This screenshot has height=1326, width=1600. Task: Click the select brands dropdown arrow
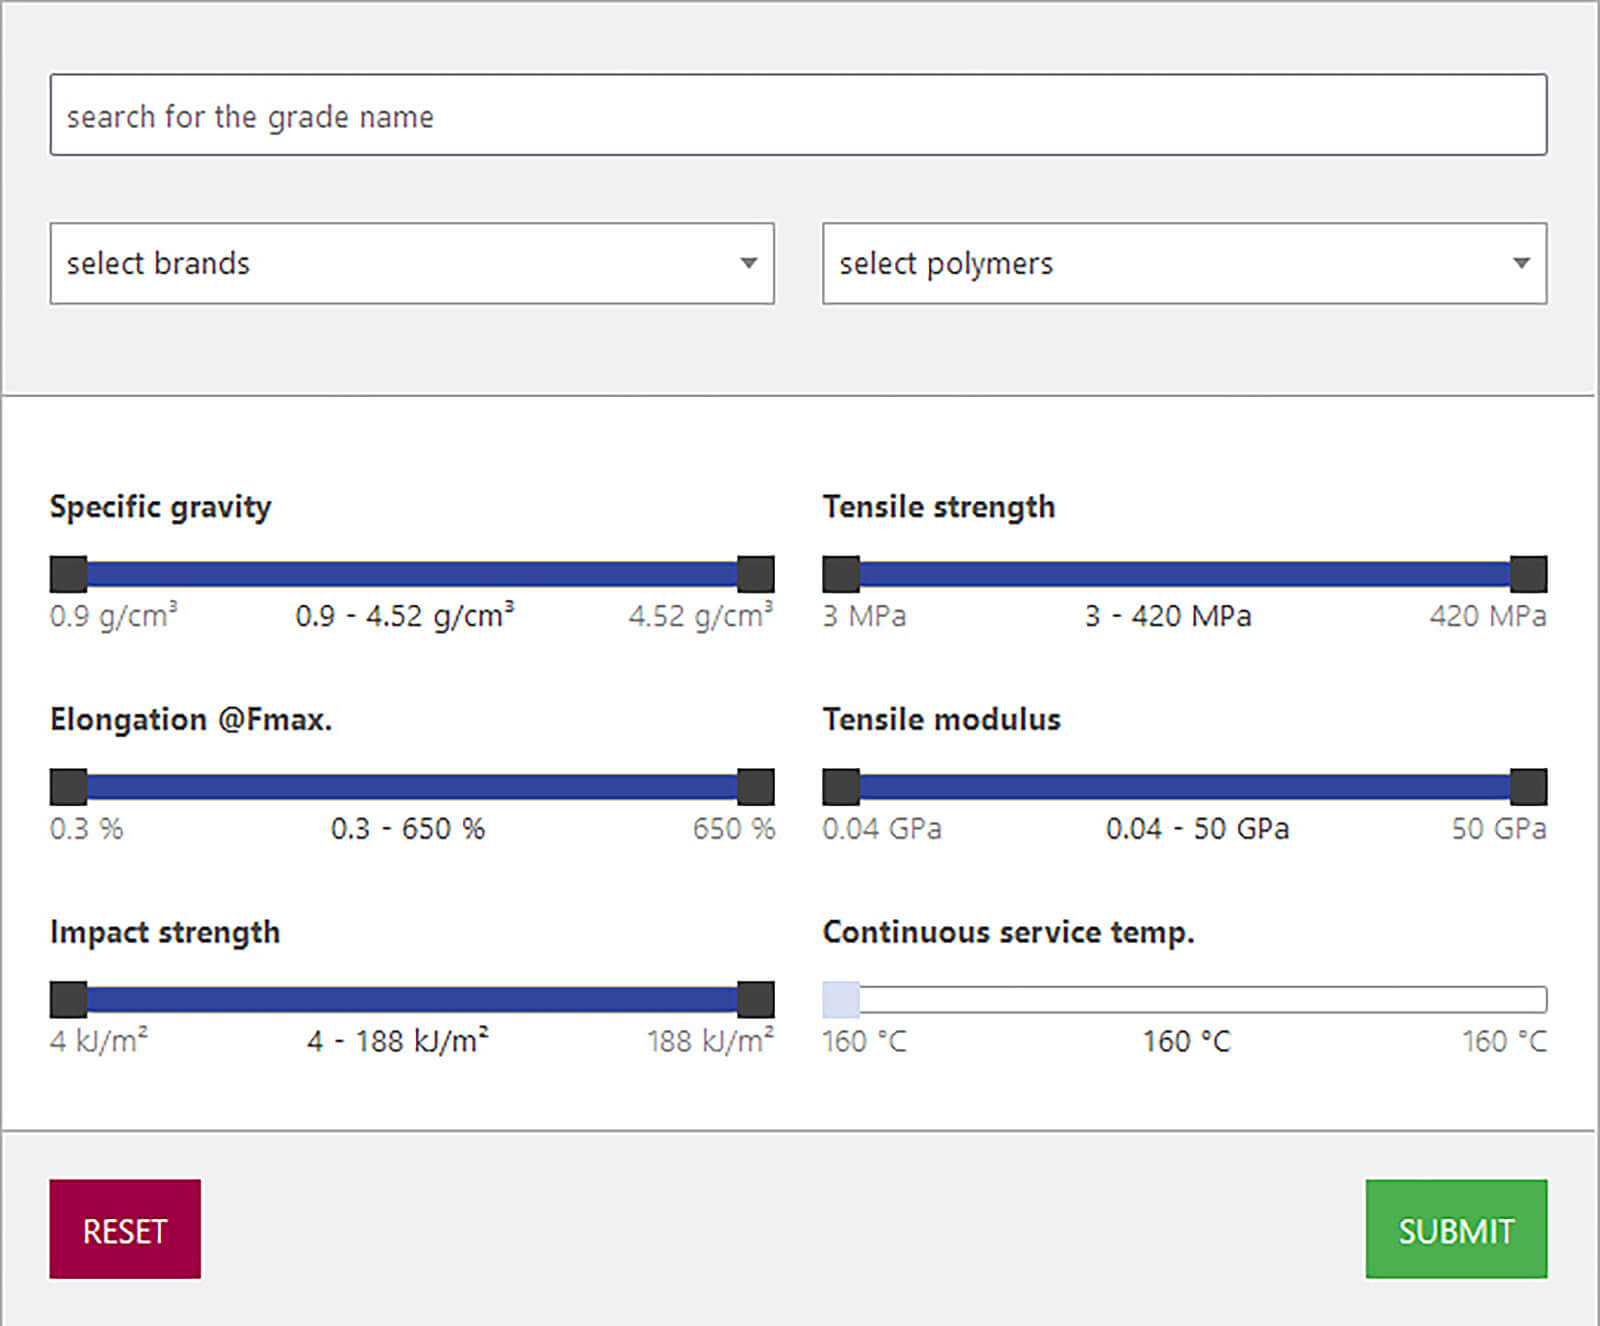[748, 263]
